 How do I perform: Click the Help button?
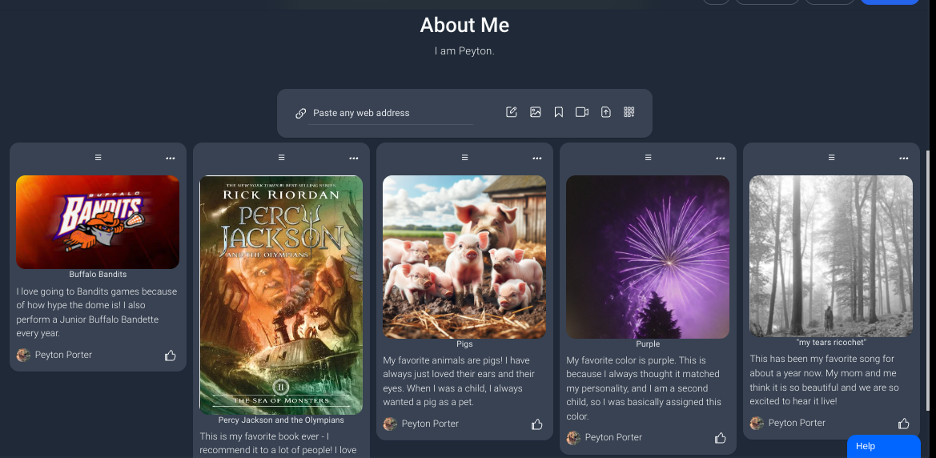click(883, 446)
